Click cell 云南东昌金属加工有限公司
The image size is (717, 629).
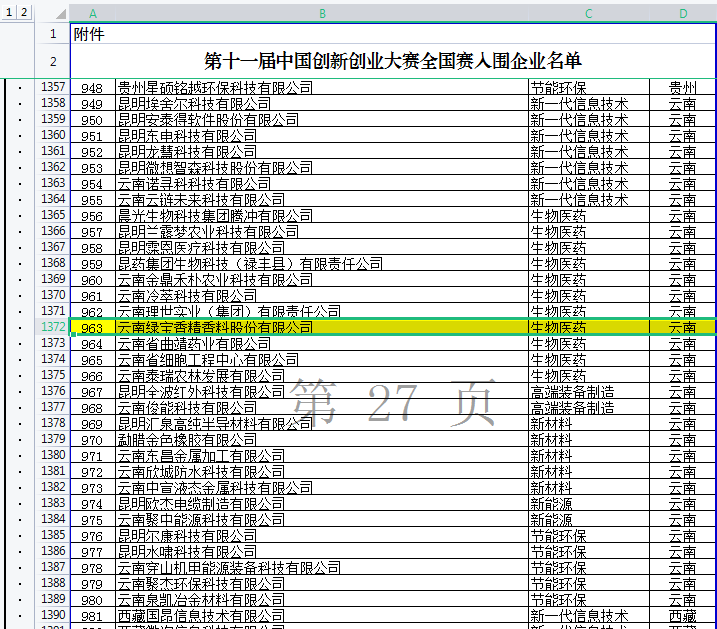pyautogui.click(x=322, y=455)
